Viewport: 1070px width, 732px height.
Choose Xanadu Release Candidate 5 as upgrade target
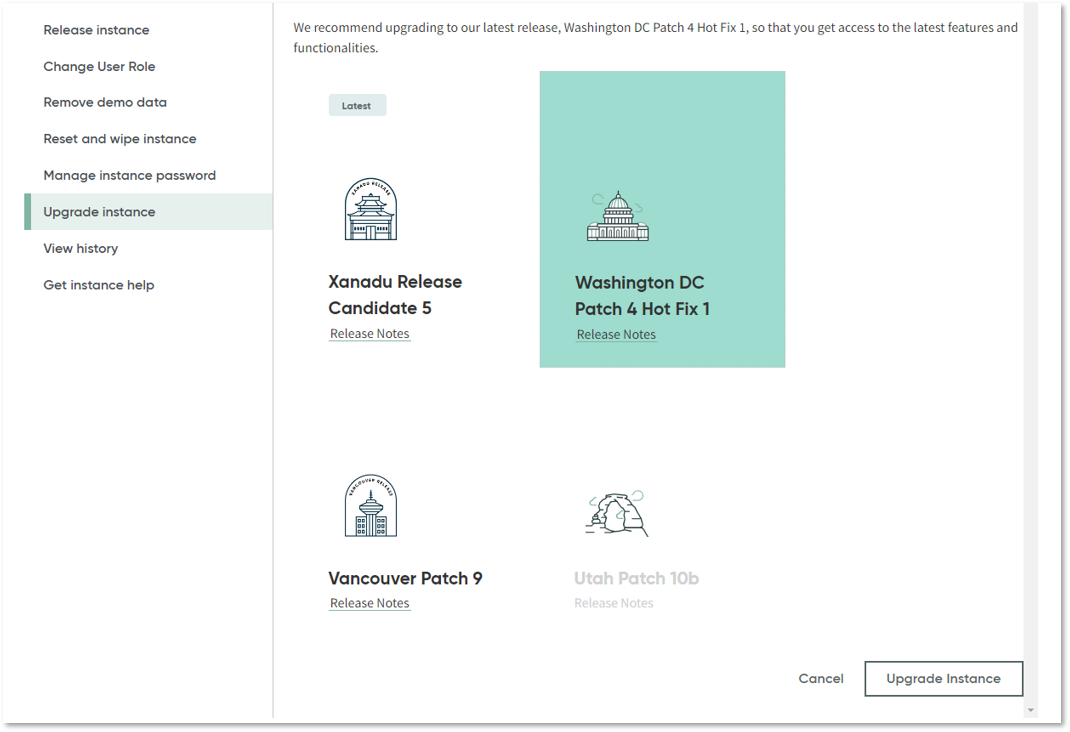395,293
